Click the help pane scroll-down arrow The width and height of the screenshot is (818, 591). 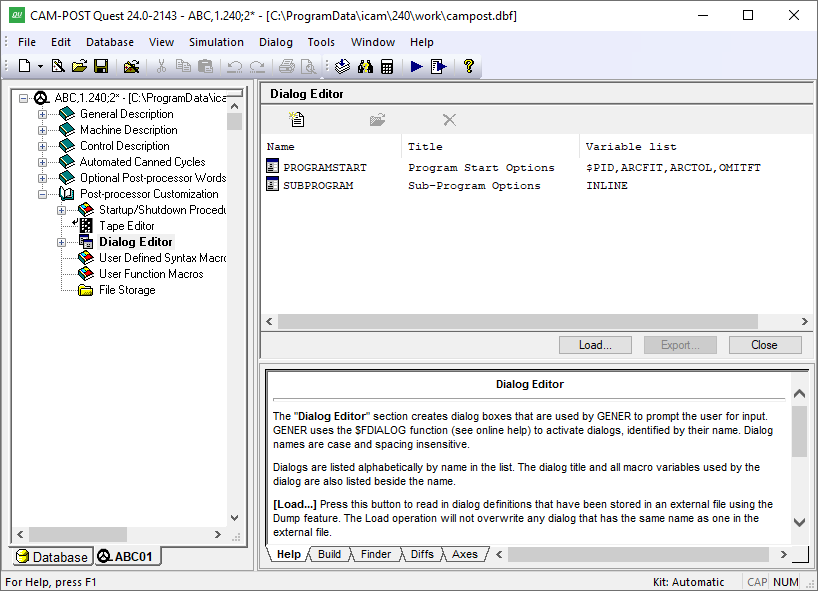pyautogui.click(x=799, y=522)
